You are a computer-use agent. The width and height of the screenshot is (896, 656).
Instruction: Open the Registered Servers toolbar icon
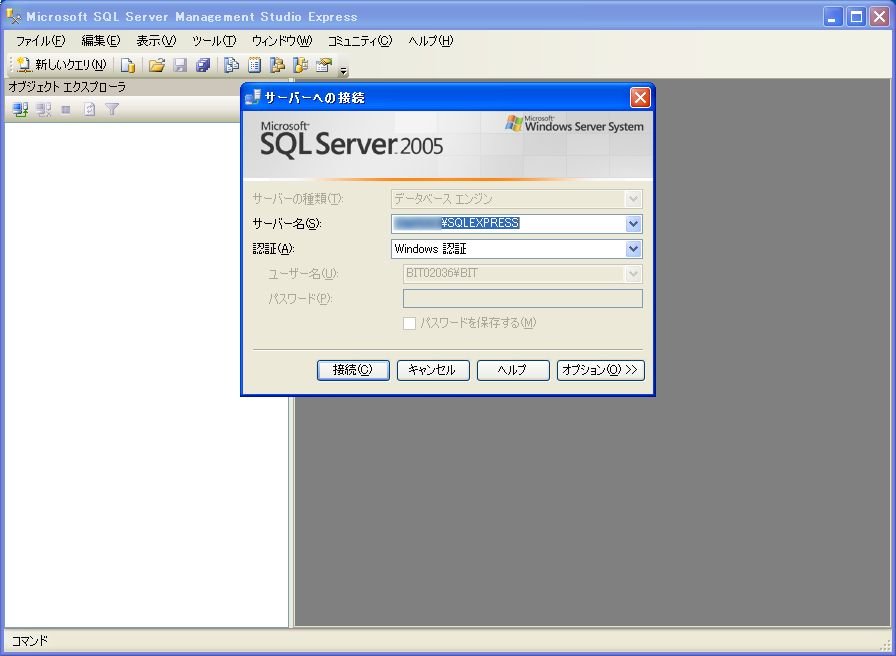click(x=231, y=65)
